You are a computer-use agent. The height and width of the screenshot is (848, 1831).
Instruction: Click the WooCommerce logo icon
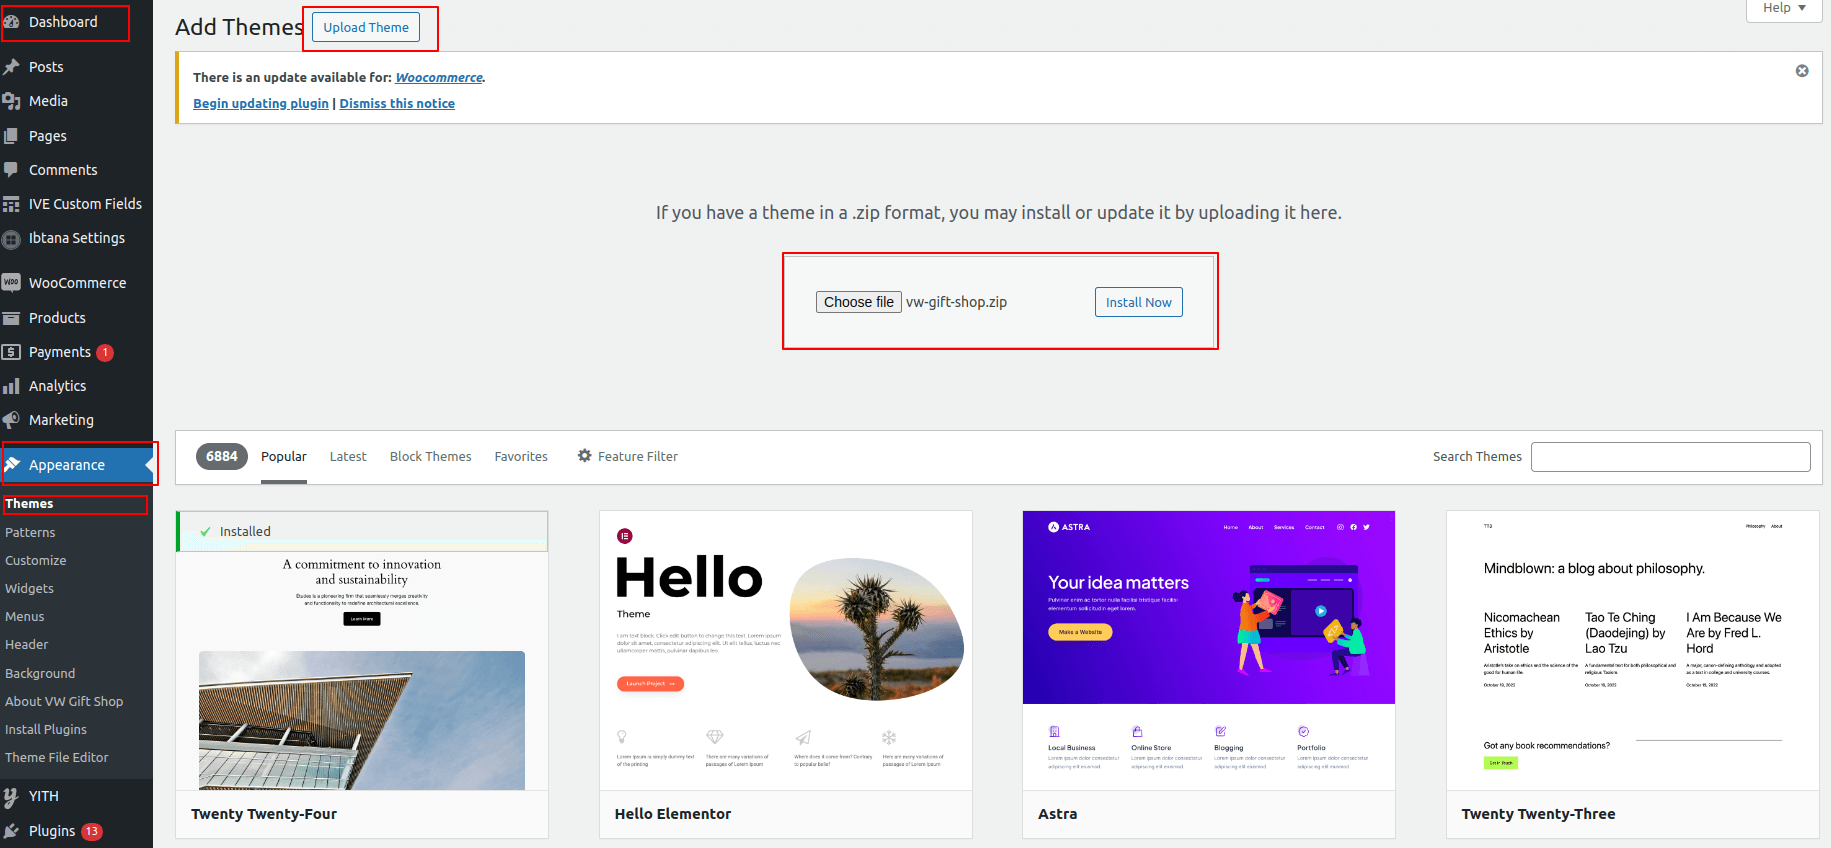[x=12, y=283]
